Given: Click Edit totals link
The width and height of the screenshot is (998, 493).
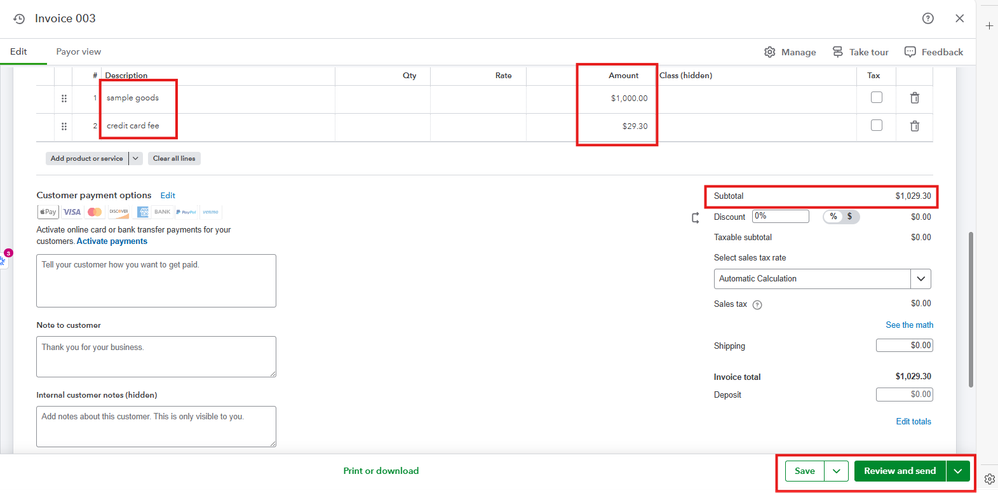Looking at the screenshot, I should 913,422.
